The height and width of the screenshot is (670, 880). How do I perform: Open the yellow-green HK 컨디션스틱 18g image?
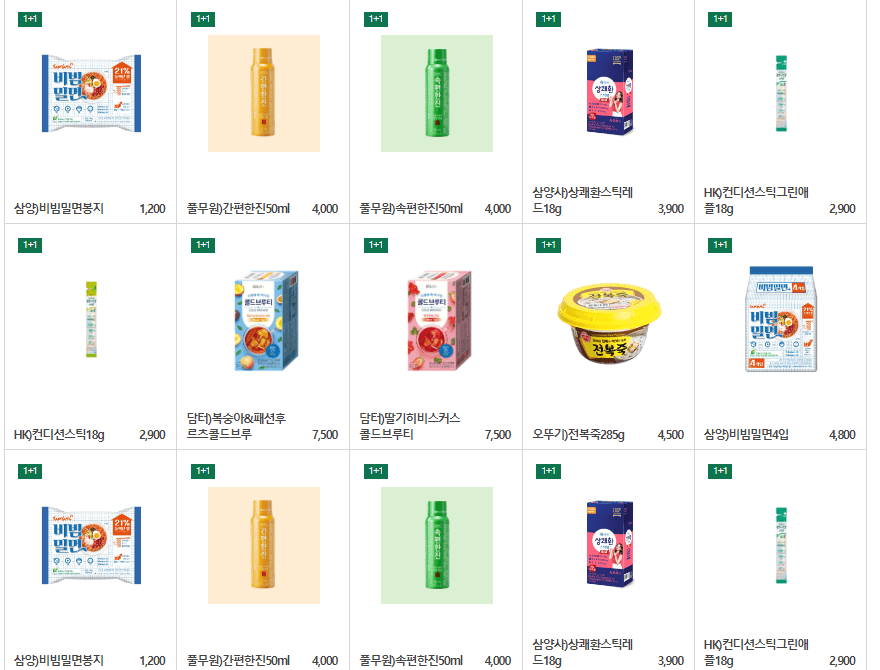pos(91,319)
